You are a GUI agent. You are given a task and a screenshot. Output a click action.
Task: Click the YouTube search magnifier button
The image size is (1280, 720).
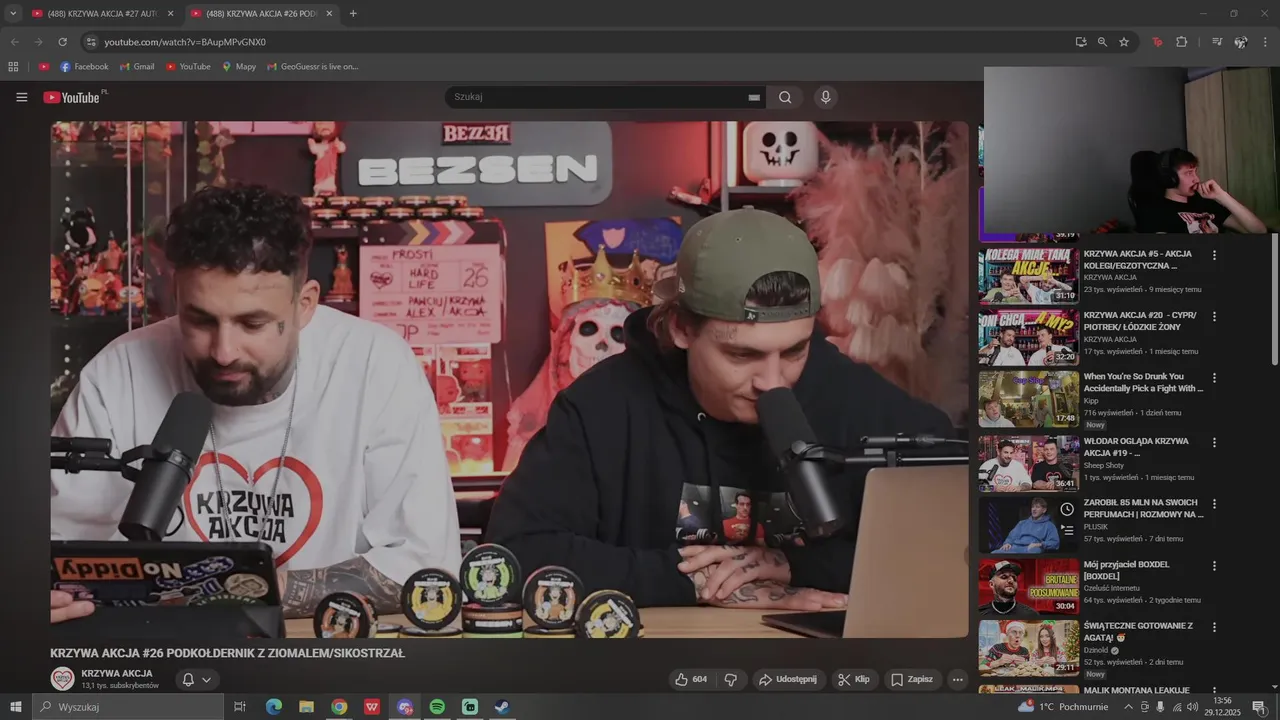[x=785, y=97]
